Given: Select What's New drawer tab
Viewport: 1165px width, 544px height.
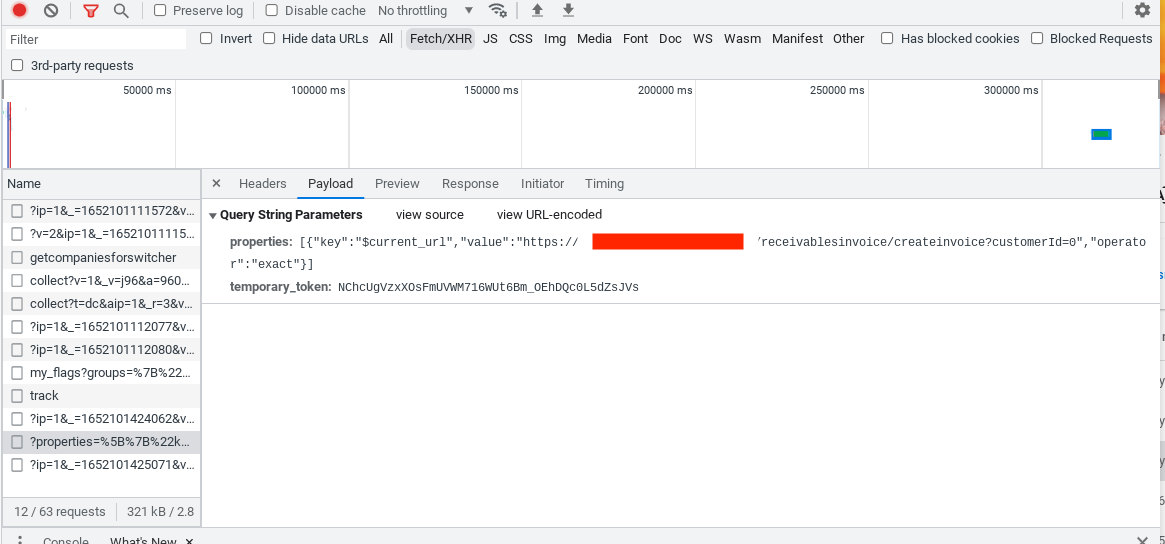Looking at the screenshot, I should pos(143,540).
